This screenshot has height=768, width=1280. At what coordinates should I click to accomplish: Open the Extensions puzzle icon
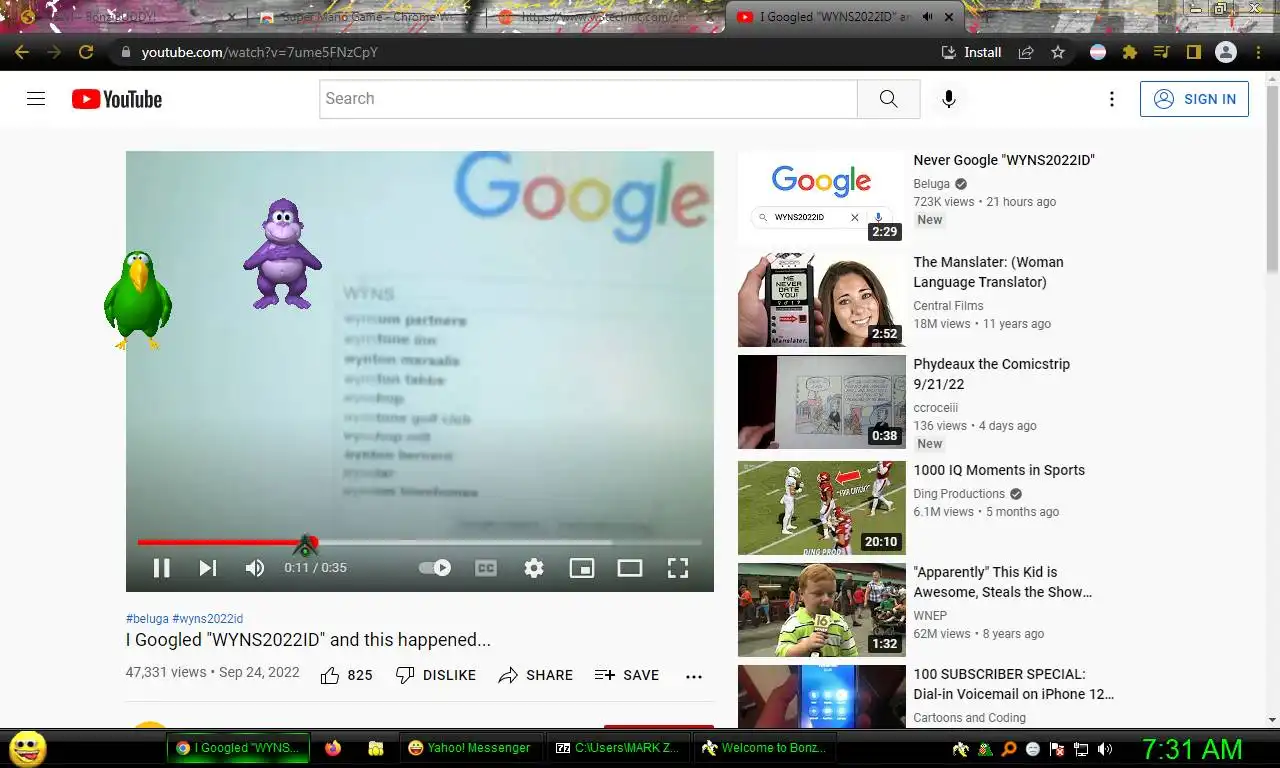[1130, 52]
